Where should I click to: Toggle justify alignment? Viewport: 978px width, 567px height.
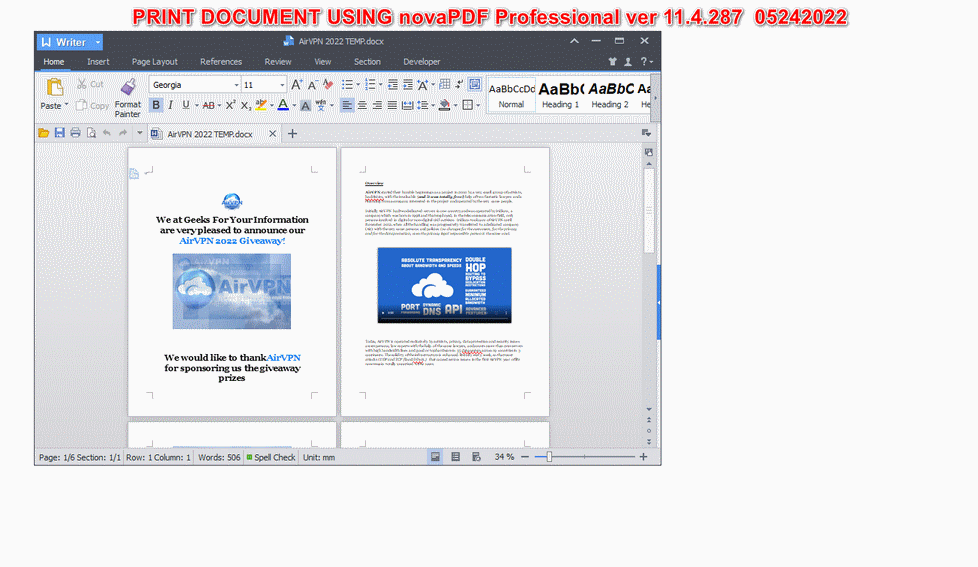tap(392, 105)
